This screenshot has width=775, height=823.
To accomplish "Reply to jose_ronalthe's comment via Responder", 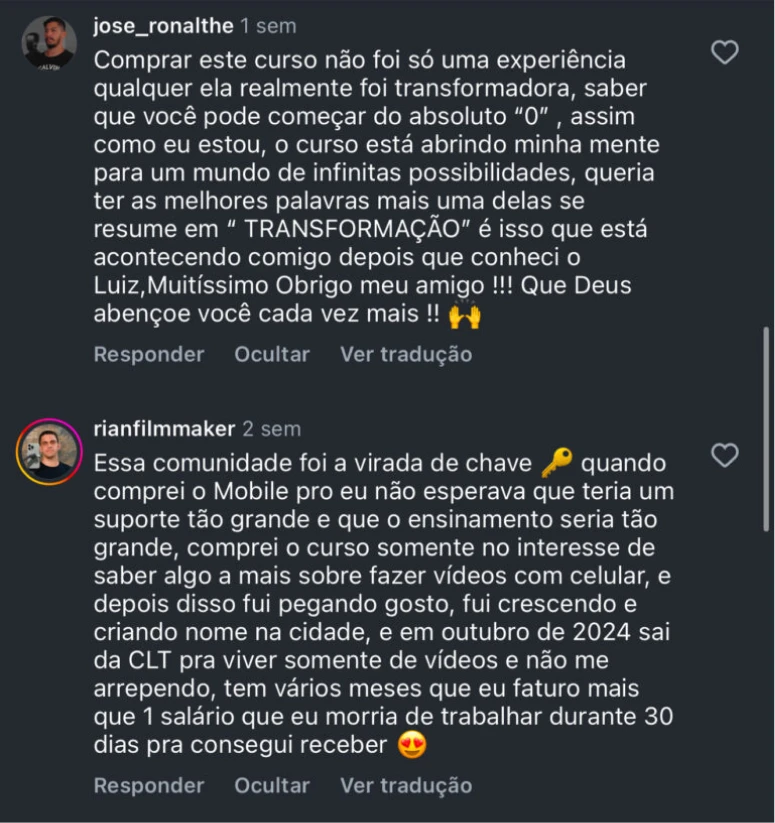I will point(149,354).
